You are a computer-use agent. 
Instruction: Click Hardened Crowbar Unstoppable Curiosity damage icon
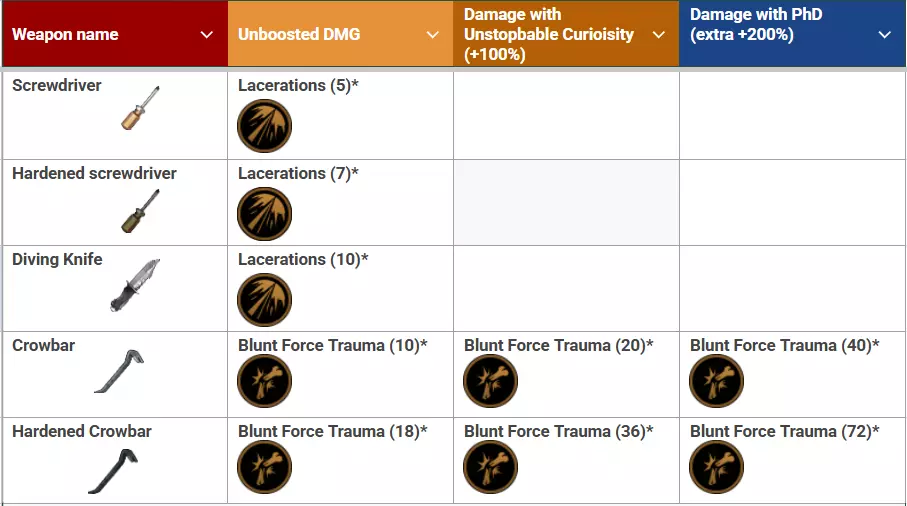point(490,468)
